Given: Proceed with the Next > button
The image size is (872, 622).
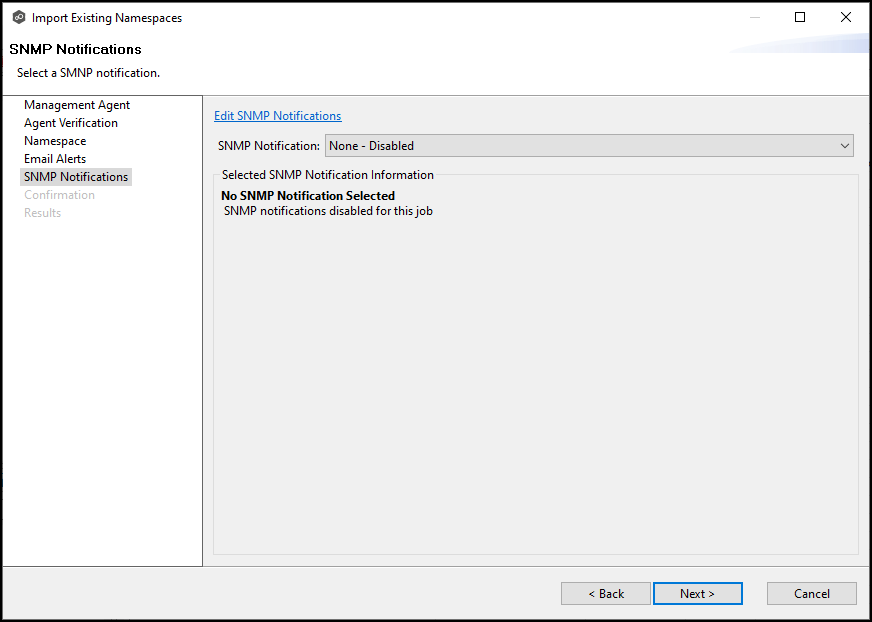Looking at the screenshot, I should pyautogui.click(x=697, y=594).
